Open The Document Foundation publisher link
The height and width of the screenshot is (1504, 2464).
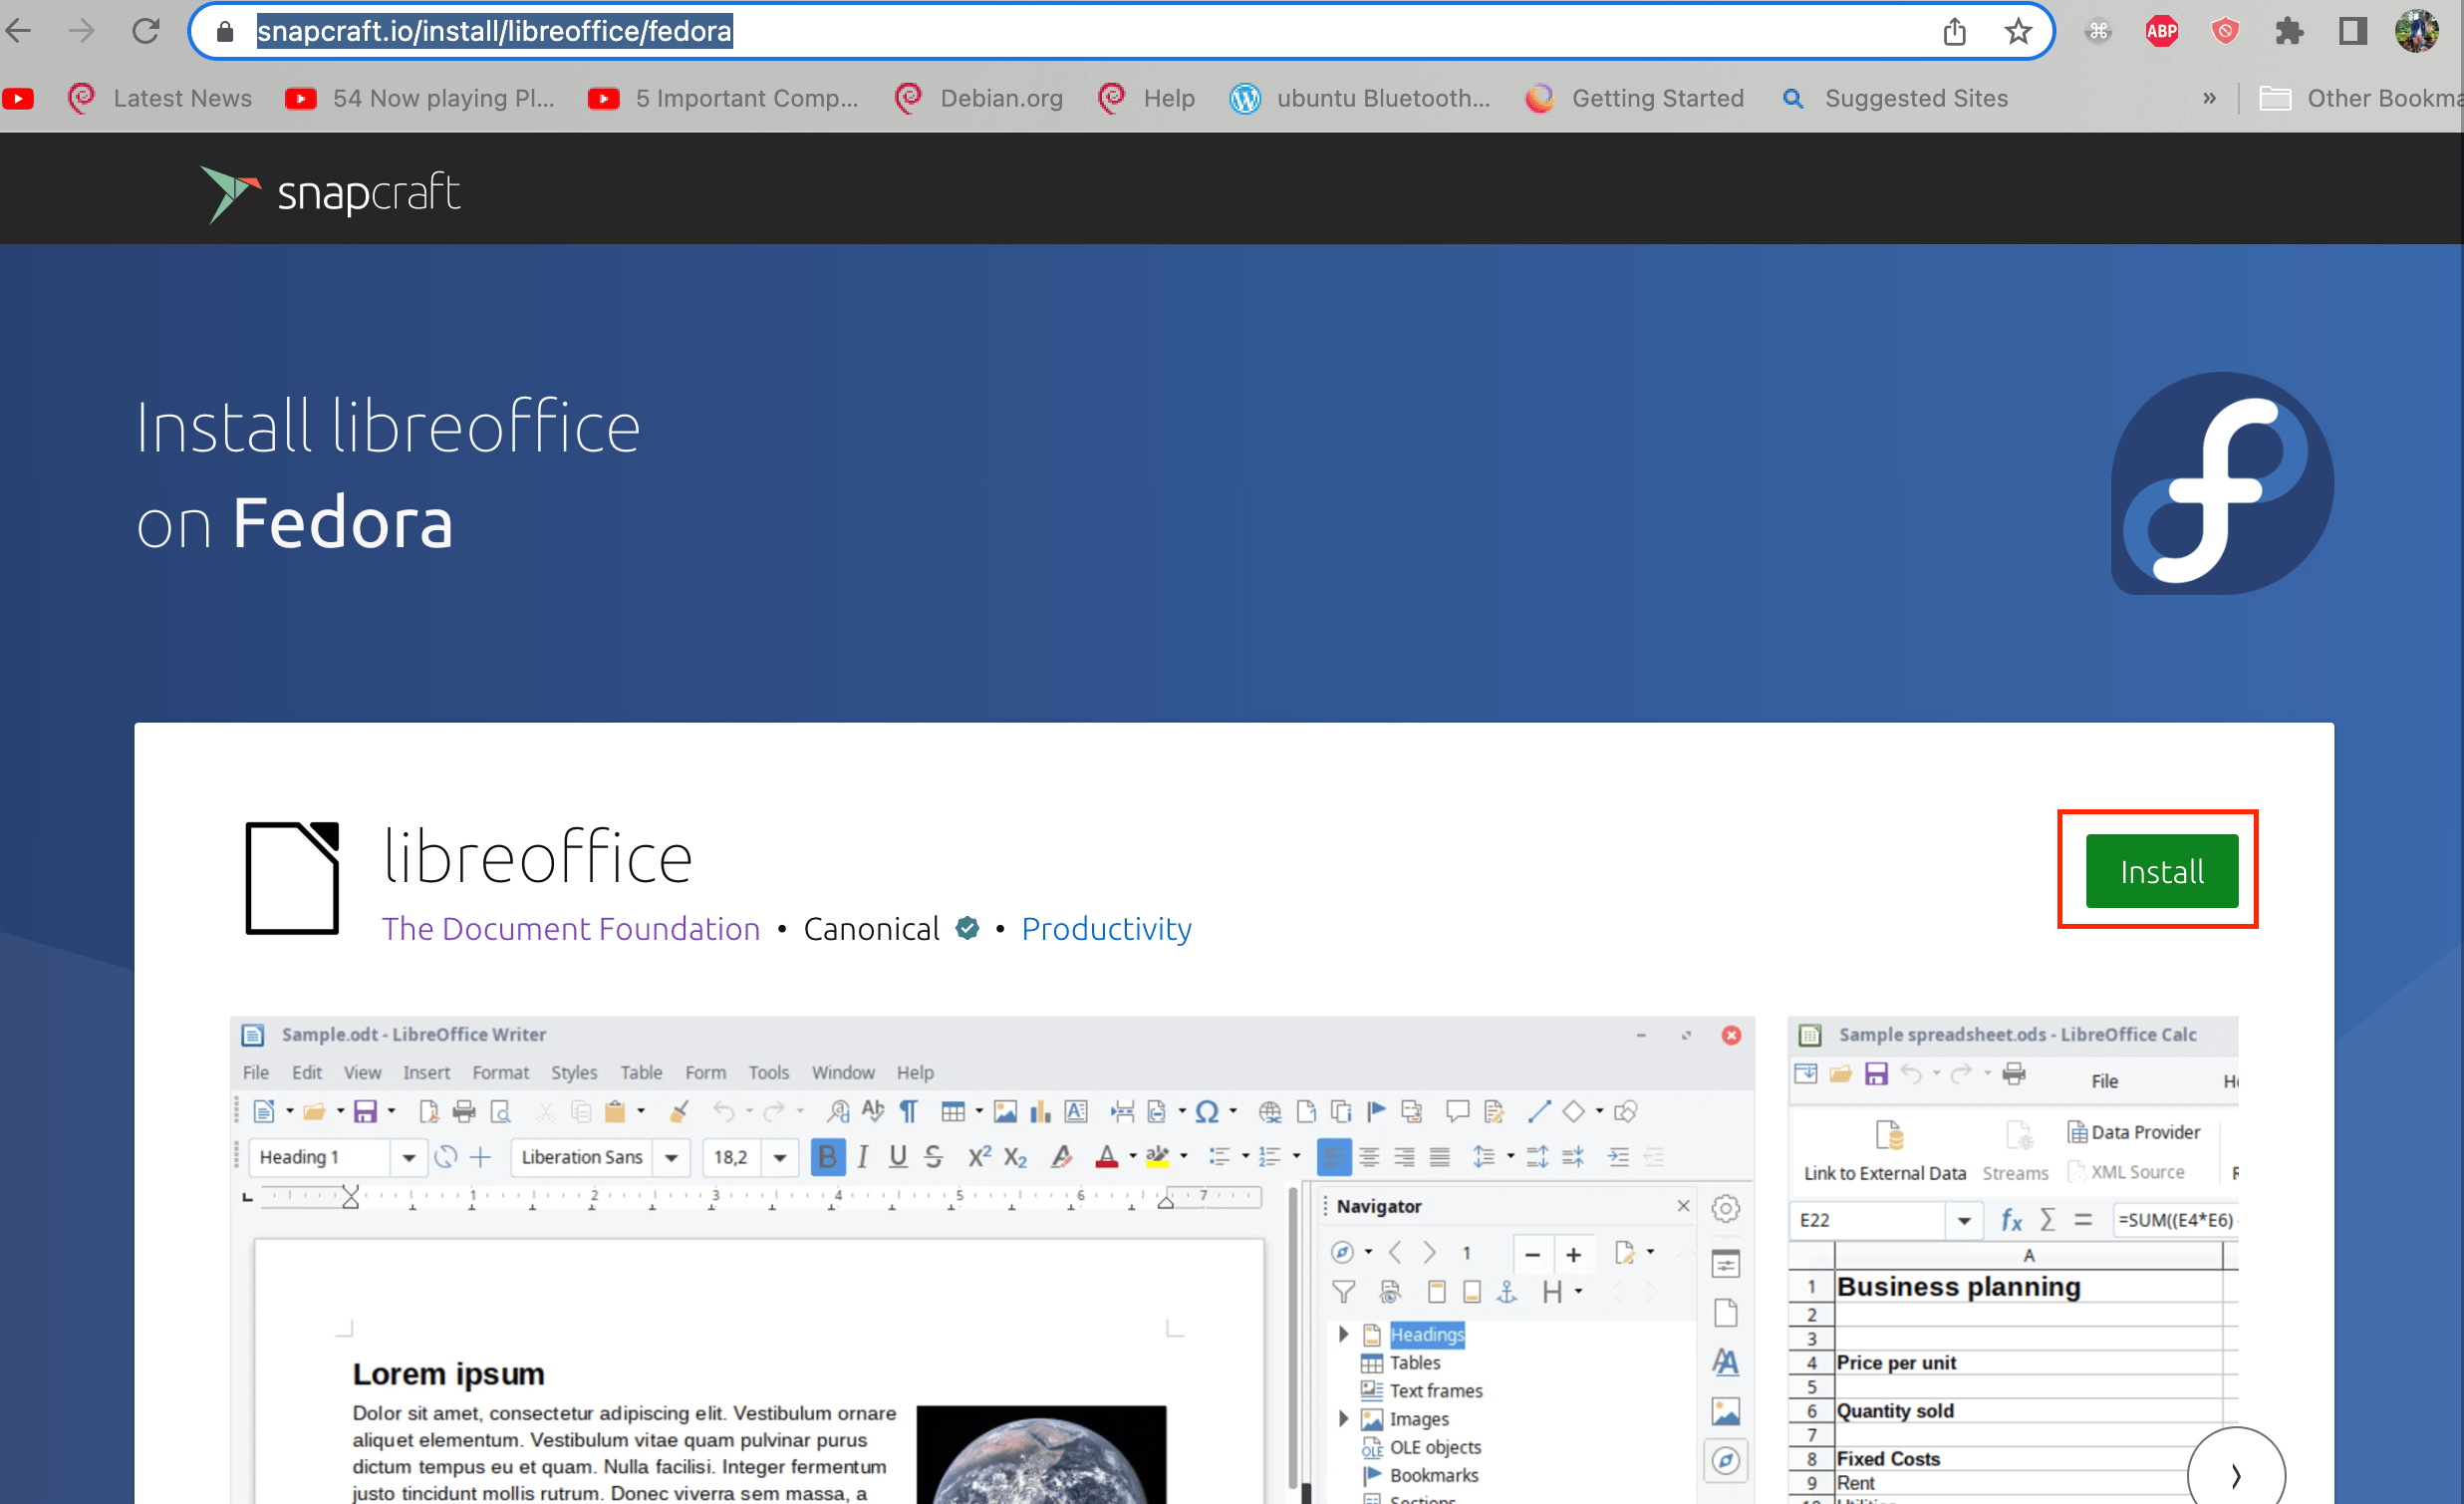coord(571,929)
